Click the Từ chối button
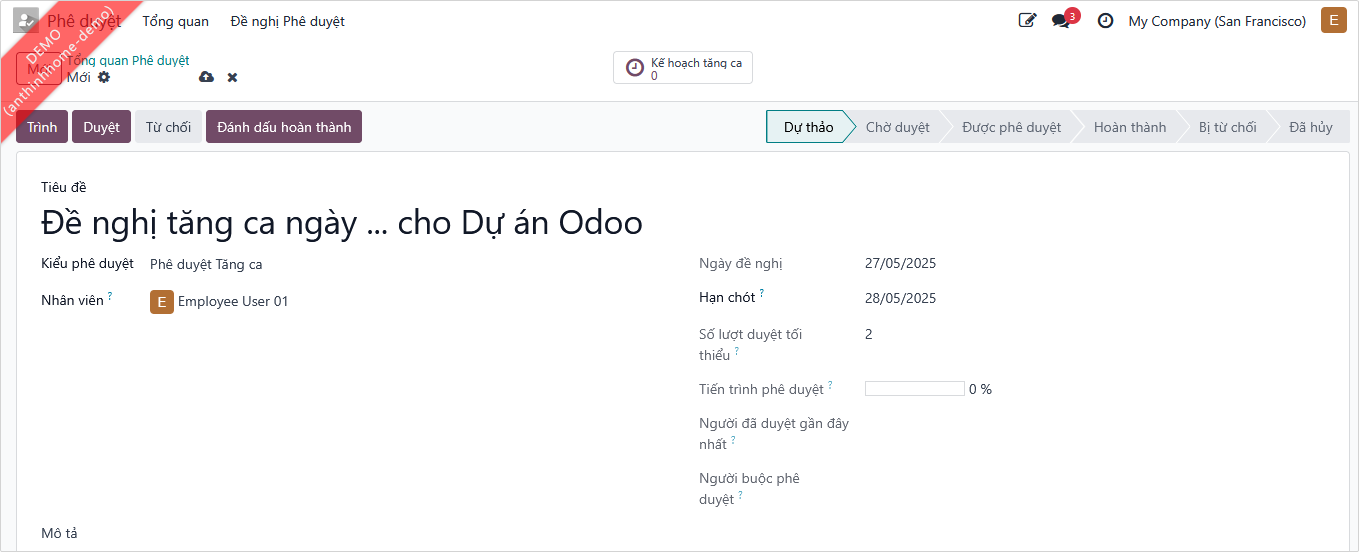The image size is (1359, 552). click(168, 127)
